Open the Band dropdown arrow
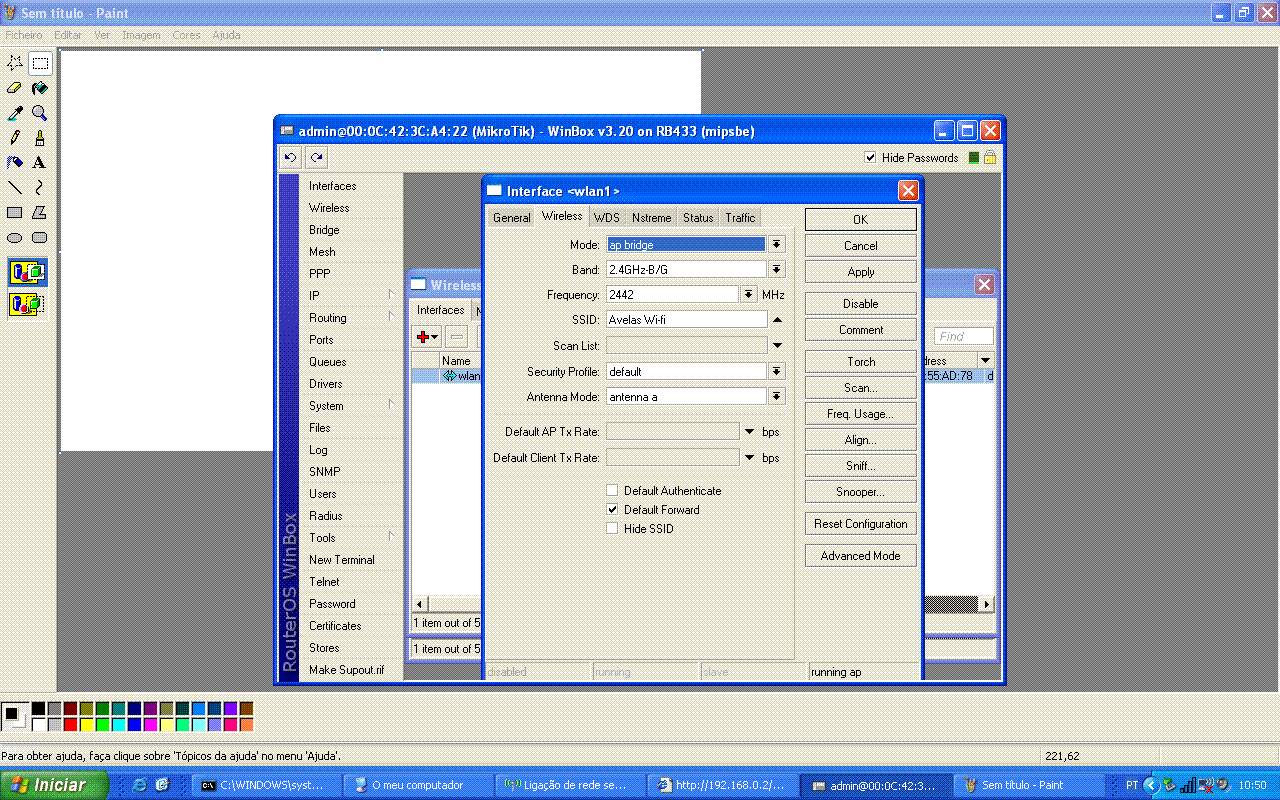This screenshot has width=1280, height=800. click(777, 270)
